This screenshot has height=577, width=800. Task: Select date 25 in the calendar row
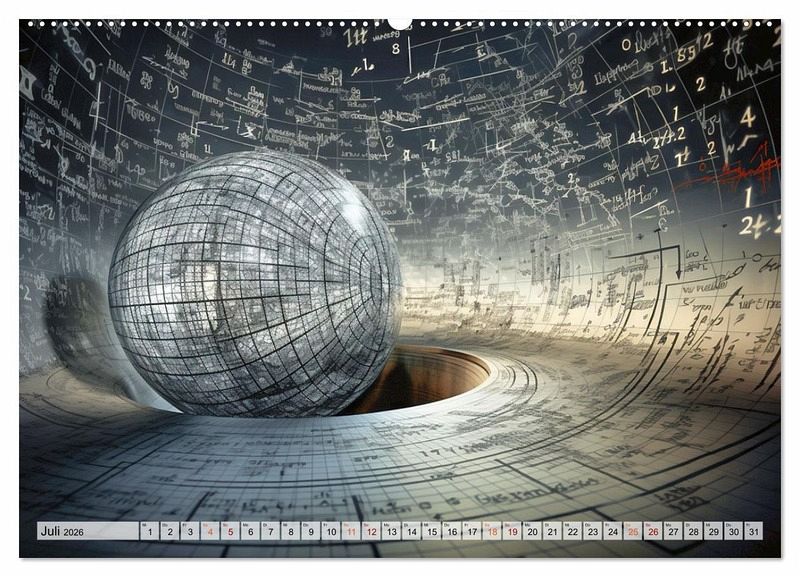(x=633, y=532)
